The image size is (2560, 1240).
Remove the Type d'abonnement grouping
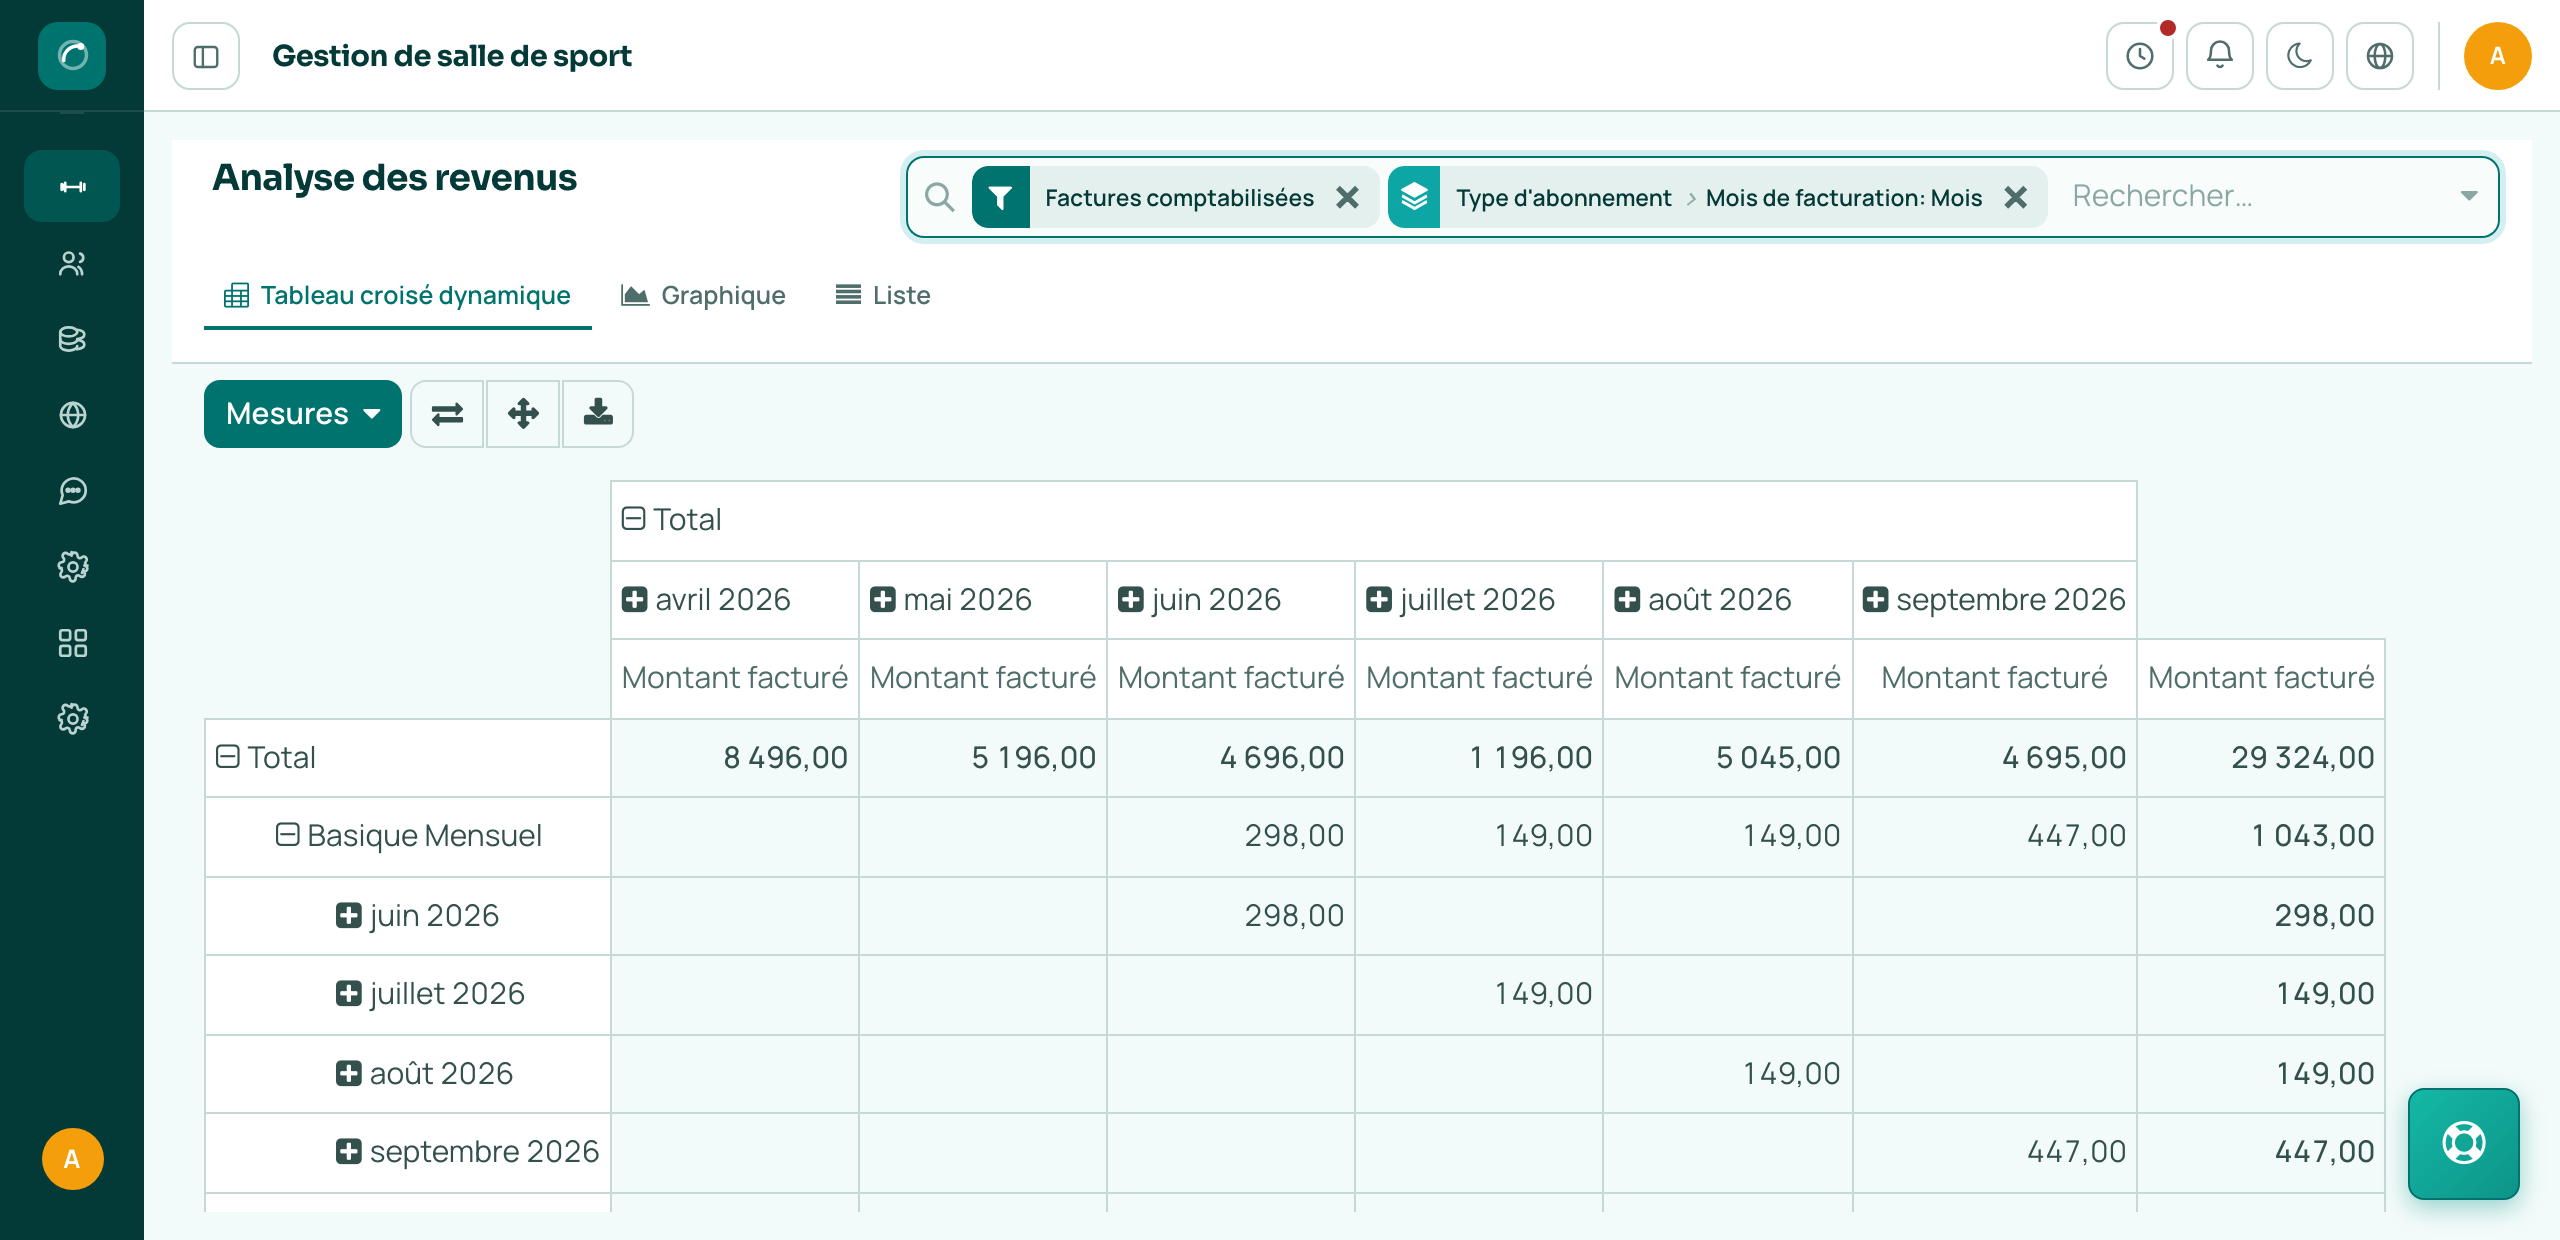tap(2016, 197)
